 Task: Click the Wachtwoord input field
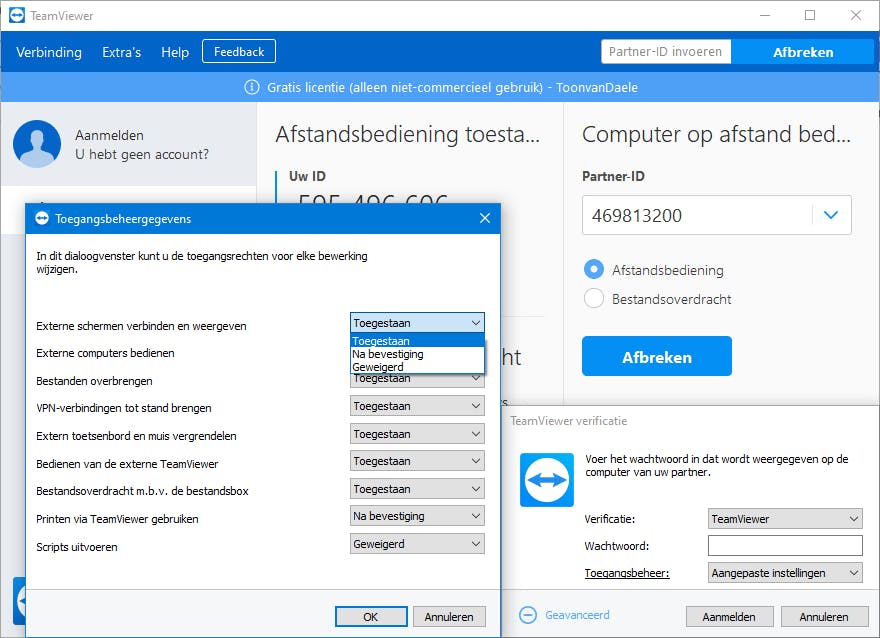tap(785, 545)
